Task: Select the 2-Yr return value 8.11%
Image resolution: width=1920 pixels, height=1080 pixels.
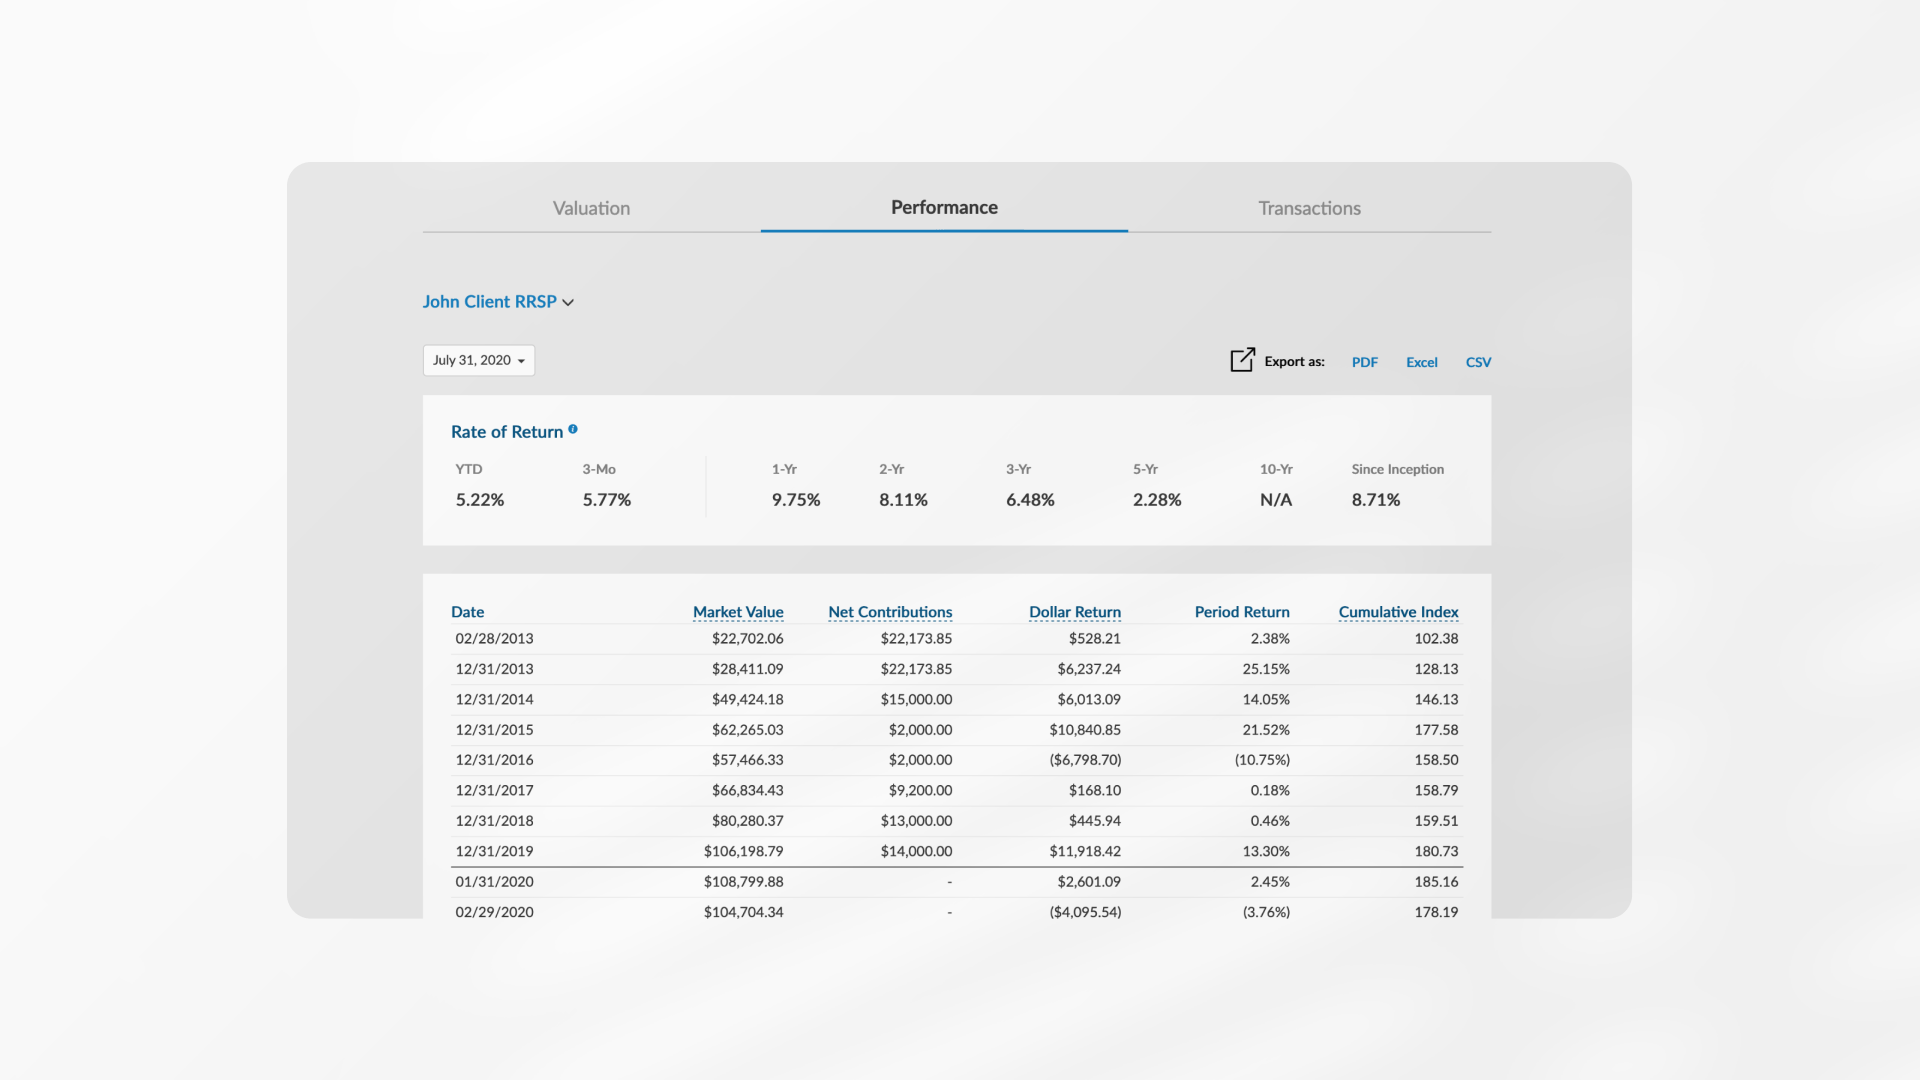Action: coord(903,500)
